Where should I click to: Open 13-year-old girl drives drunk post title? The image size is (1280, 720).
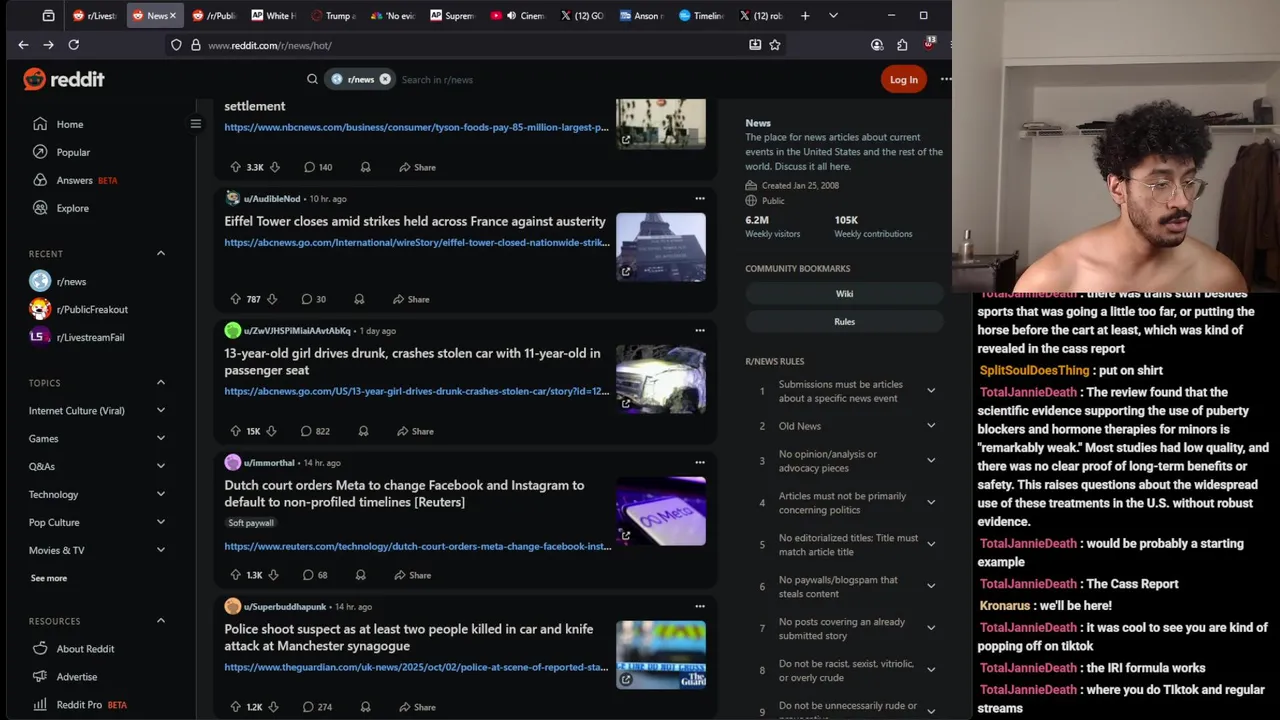412,361
